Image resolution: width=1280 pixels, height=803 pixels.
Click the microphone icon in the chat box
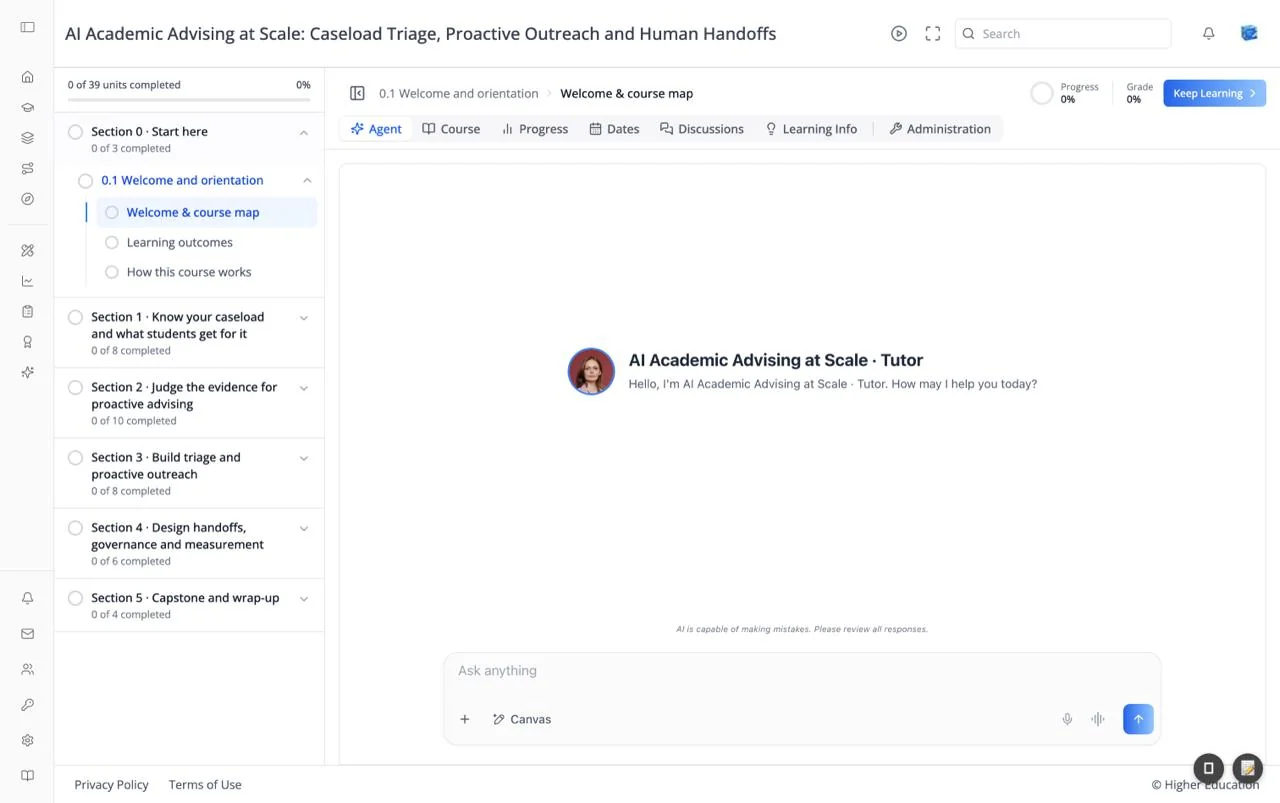point(1067,719)
